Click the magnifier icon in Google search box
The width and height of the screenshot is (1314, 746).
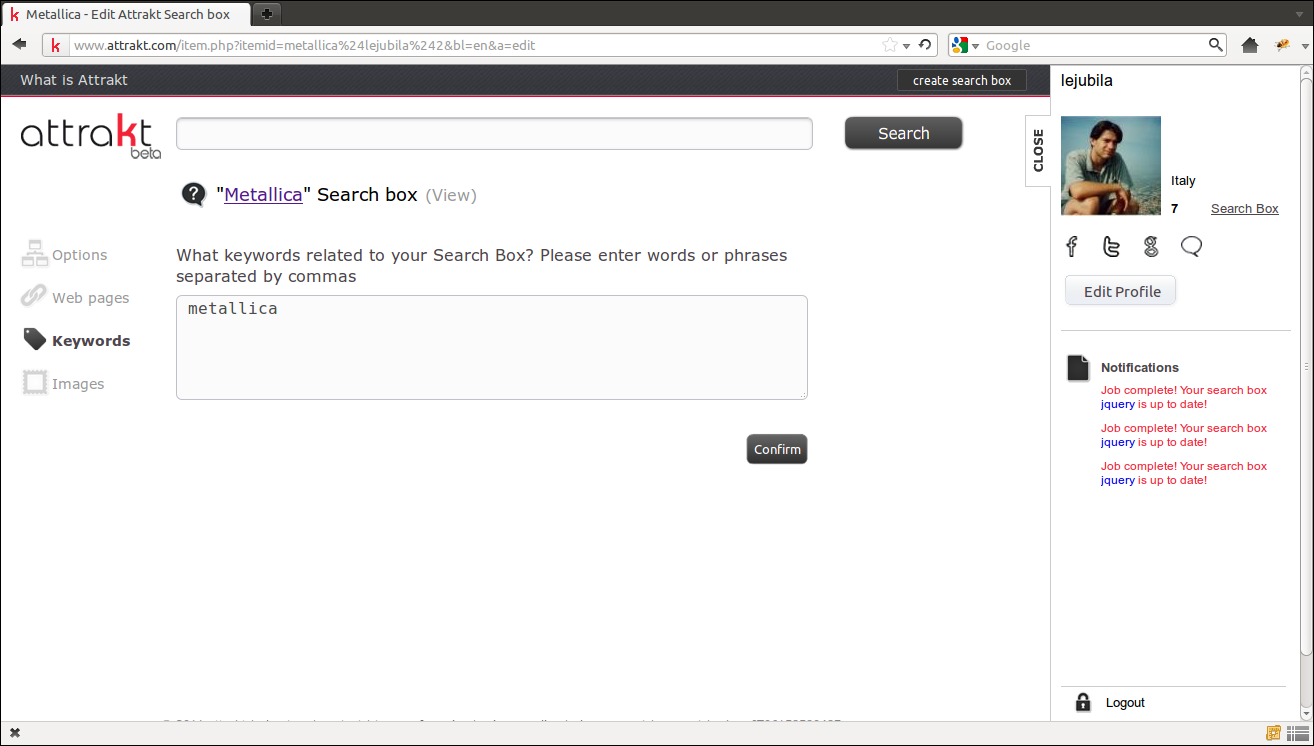click(1215, 45)
